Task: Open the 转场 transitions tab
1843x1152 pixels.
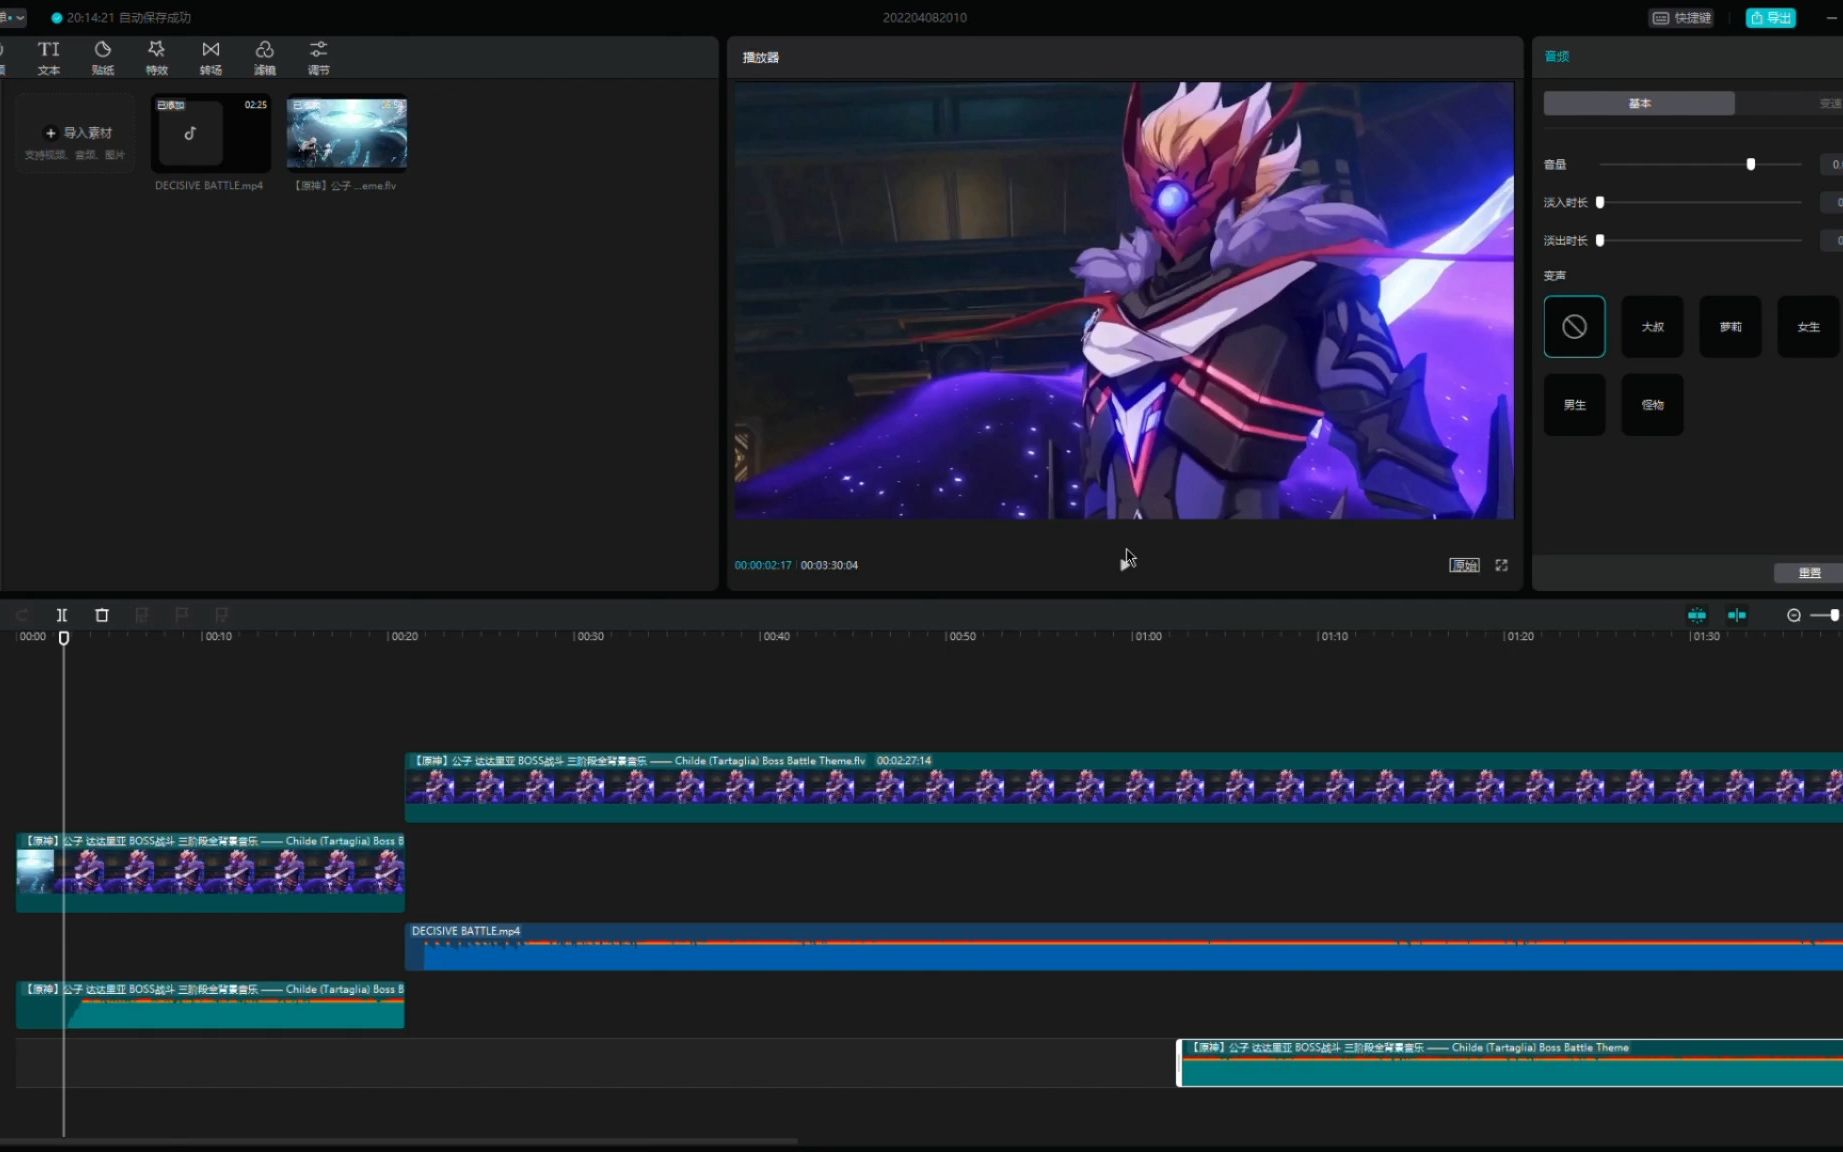Action: pos(210,58)
